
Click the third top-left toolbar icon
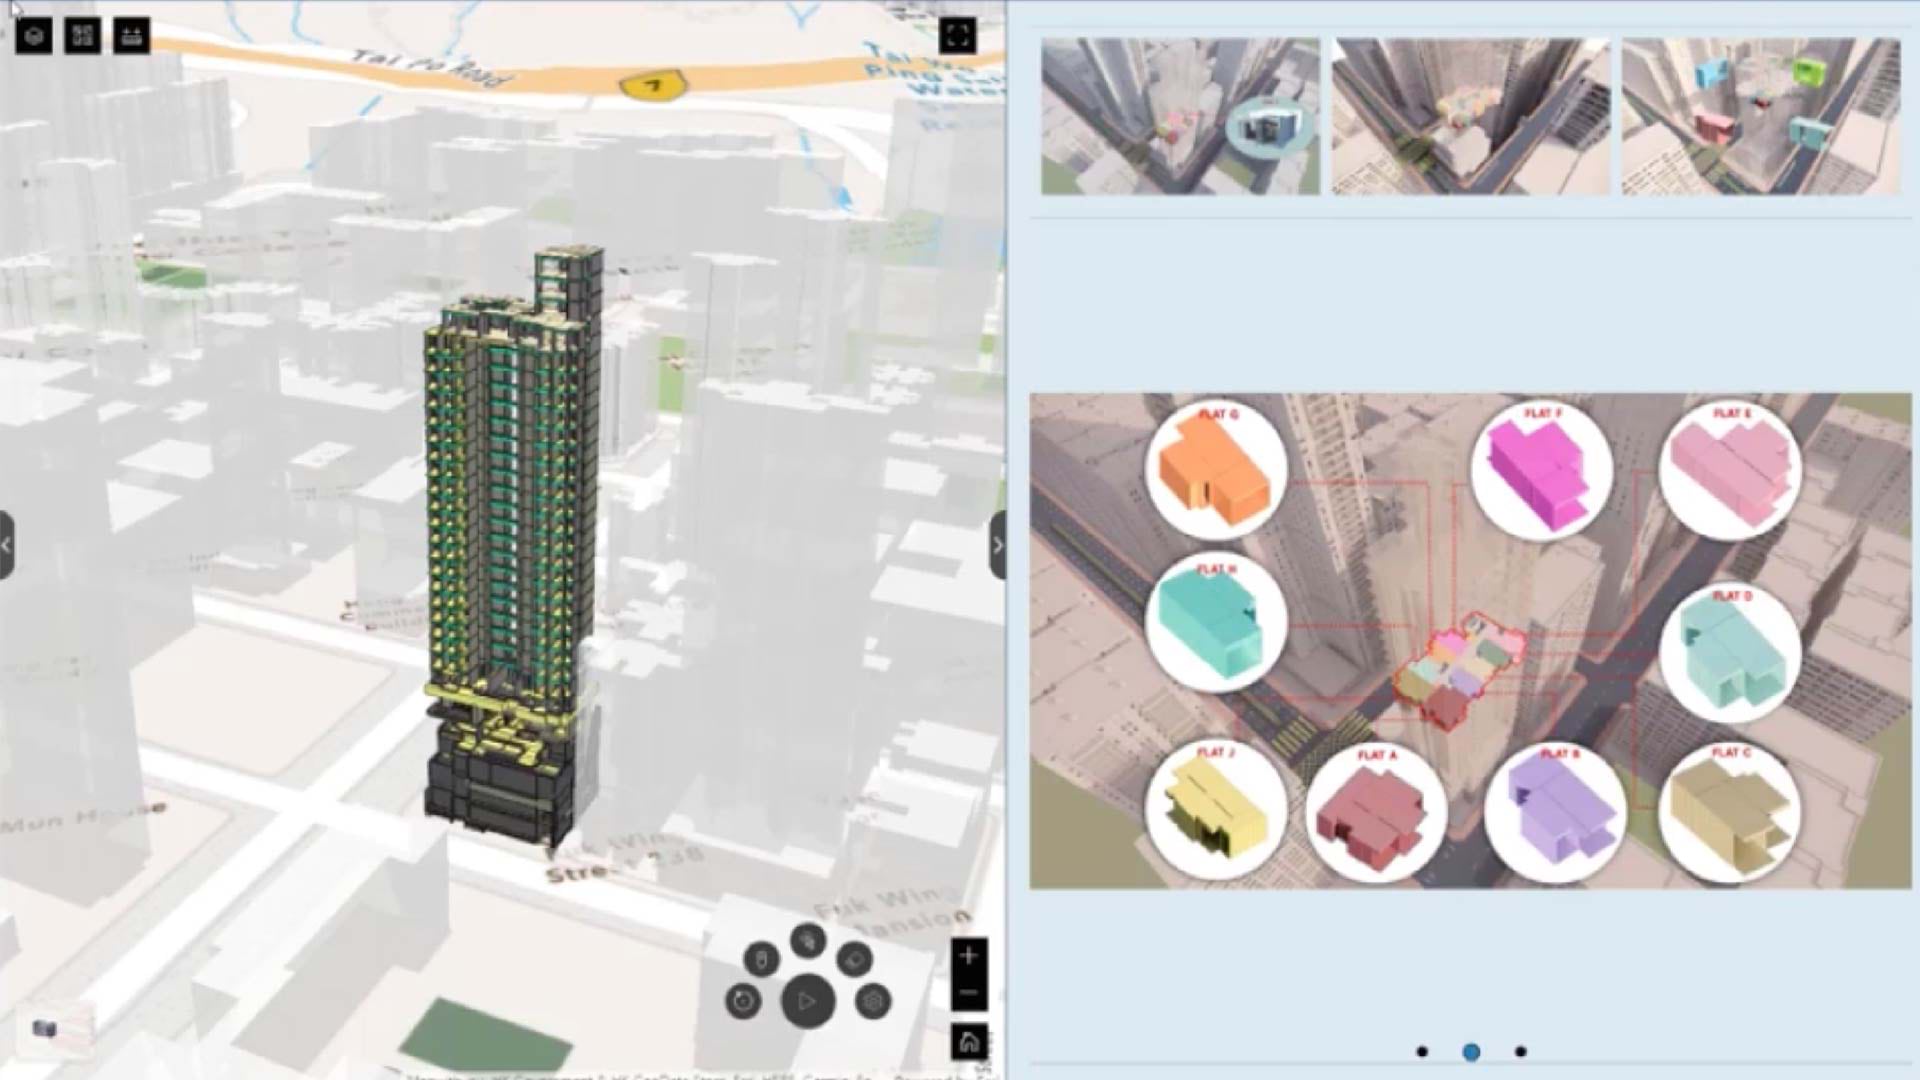tap(131, 37)
